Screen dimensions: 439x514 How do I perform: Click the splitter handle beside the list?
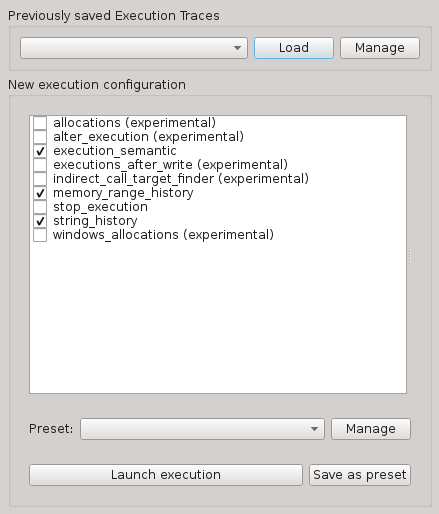(410, 256)
